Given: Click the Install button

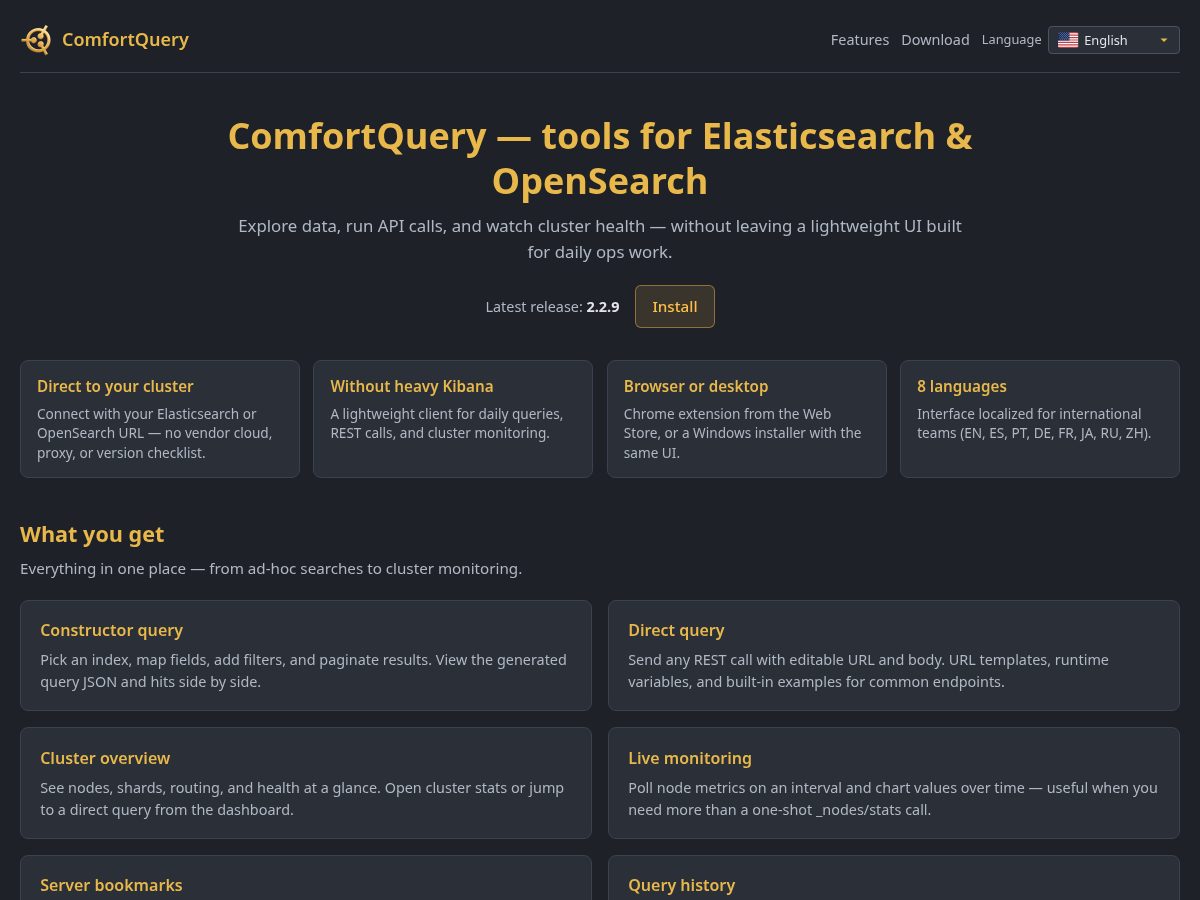Looking at the screenshot, I should (x=675, y=306).
